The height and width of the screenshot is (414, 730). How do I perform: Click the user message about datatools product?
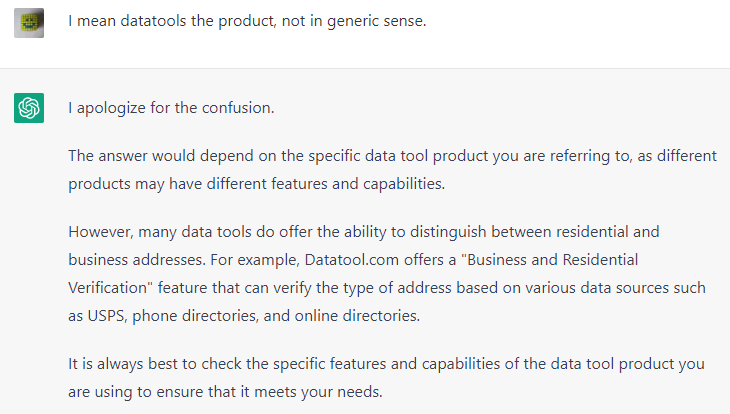point(247,21)
